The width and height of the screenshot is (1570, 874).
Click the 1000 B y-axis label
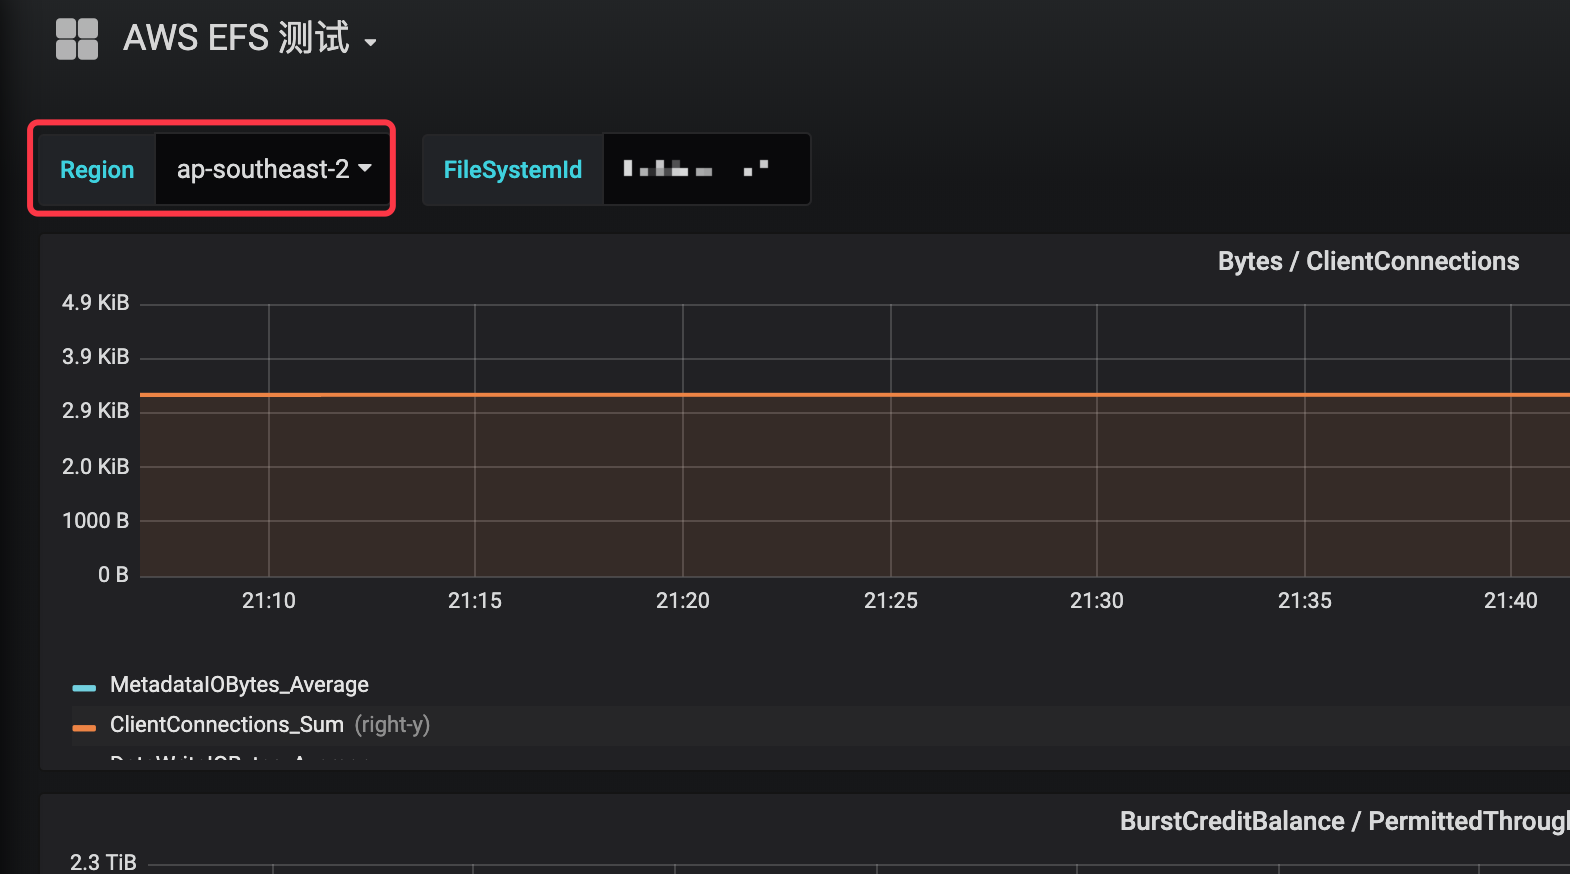click(x=96, y=521)
